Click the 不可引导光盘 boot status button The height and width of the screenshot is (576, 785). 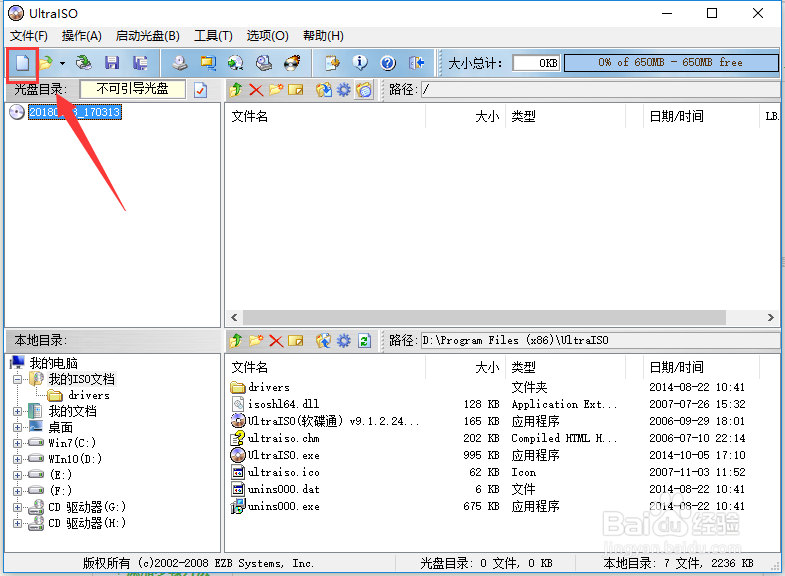coord(133,89)
